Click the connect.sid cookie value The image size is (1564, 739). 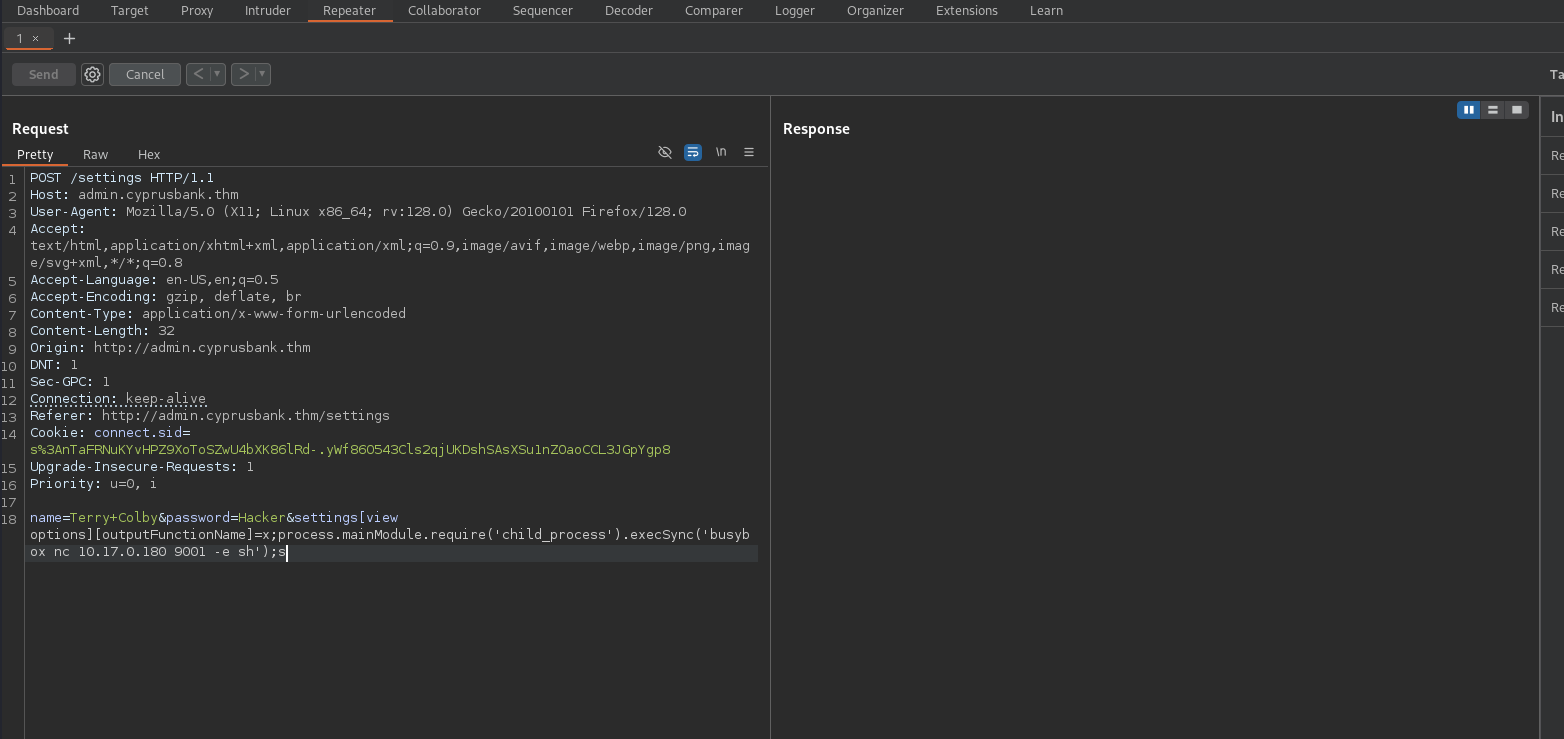click(x=350, y=450)
